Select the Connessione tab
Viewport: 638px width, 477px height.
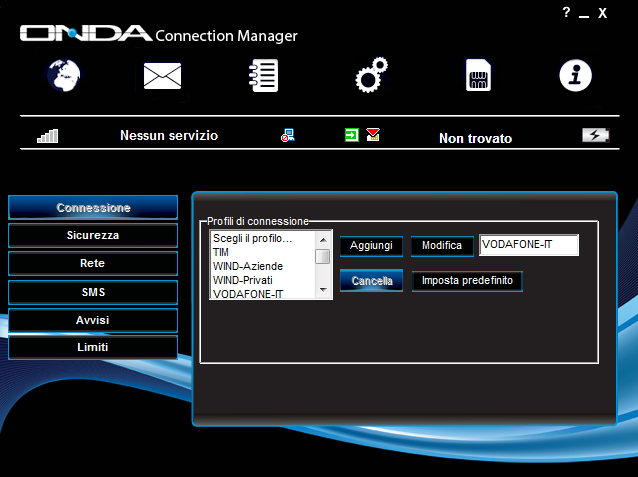(93, 208)
